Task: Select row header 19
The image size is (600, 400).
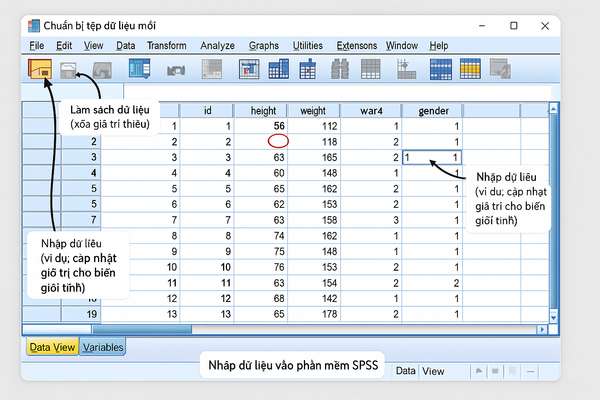Action: point(81,314)
